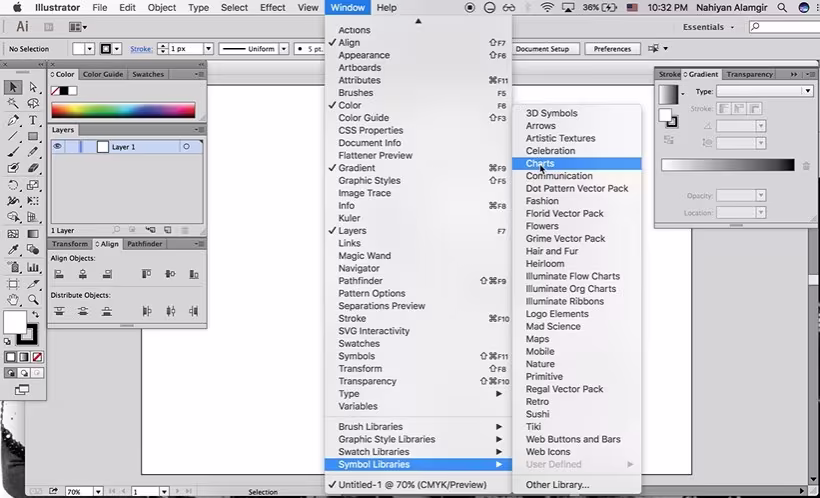Select the Selection tool arrow
The width and height of the screenshot is (820, 498).
click(x=13, y=87)
